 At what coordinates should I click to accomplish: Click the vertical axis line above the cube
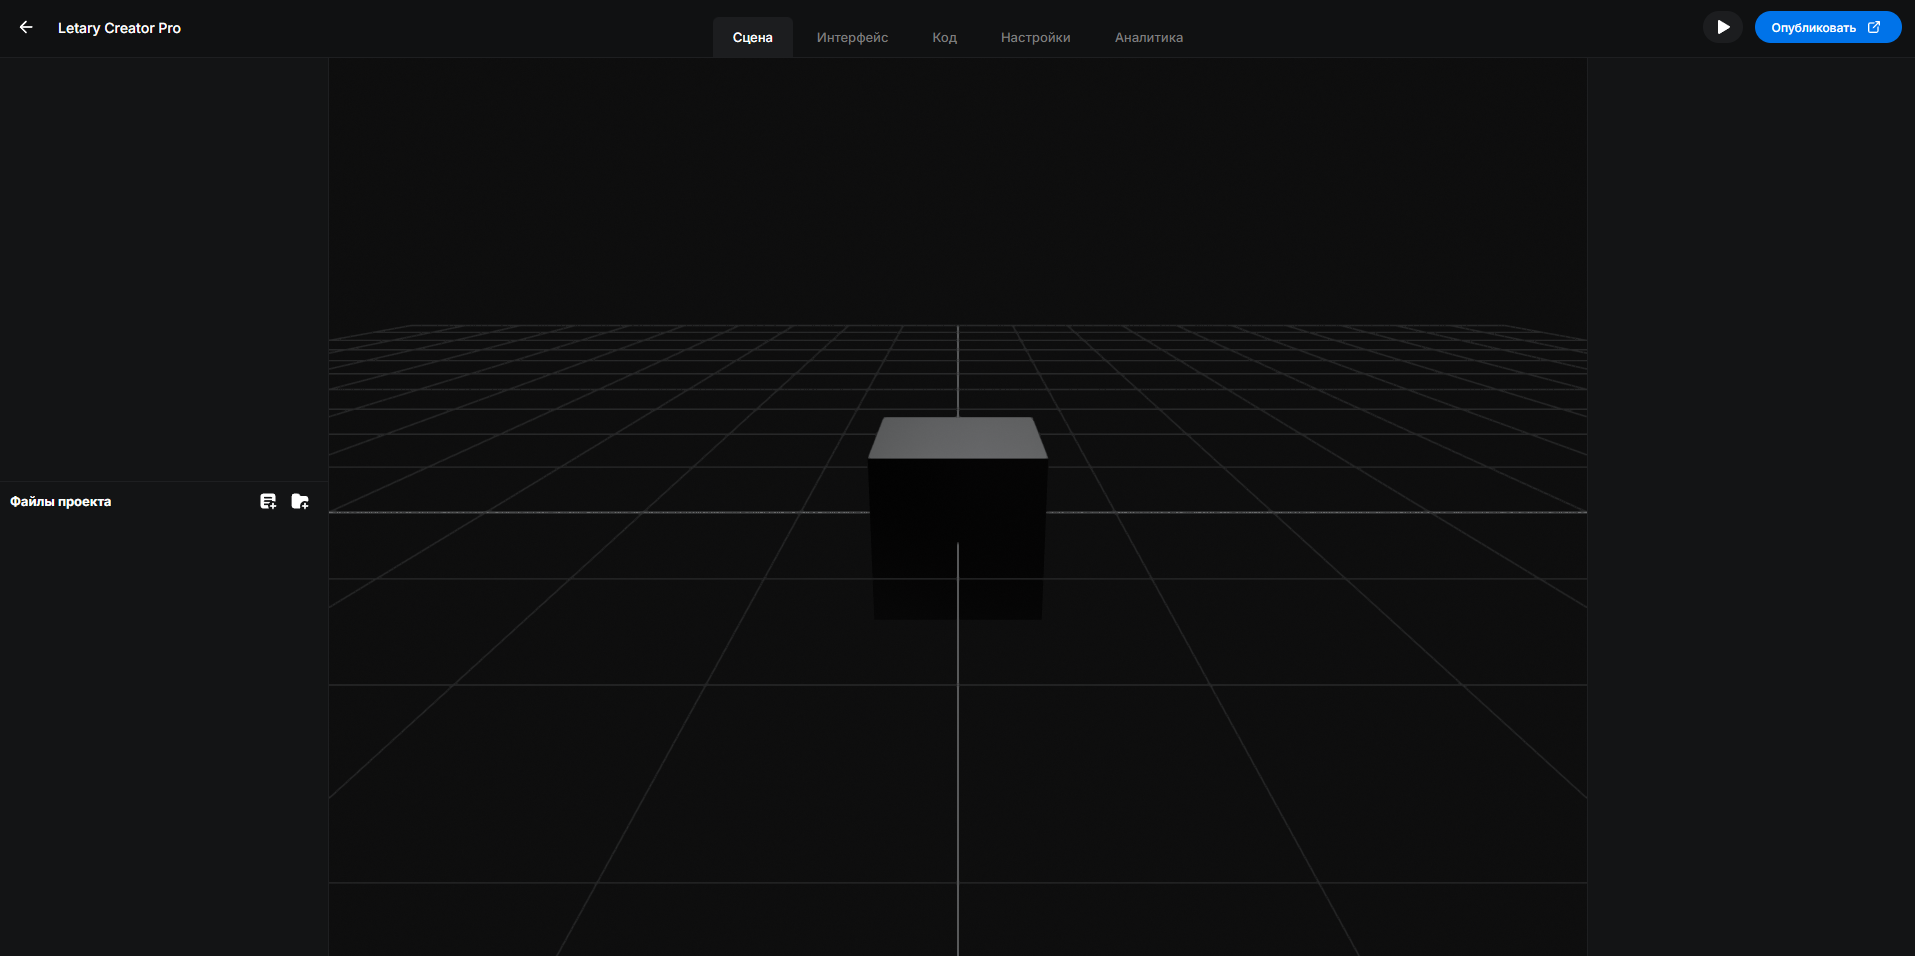point(958,370)
